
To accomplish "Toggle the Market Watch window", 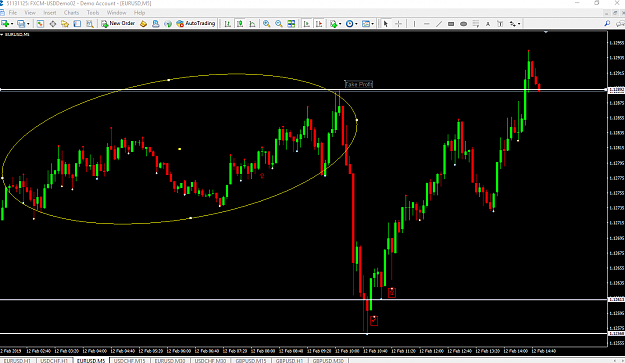I will 40,24.
